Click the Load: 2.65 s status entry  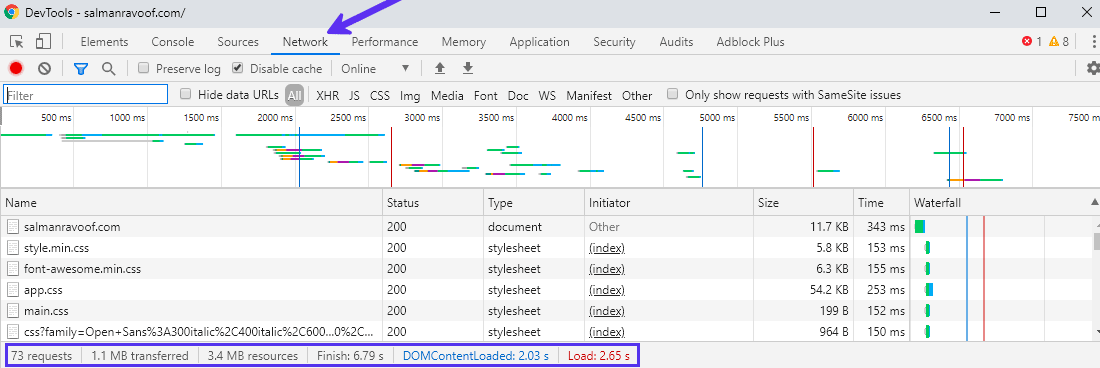[x=598, y=356]
